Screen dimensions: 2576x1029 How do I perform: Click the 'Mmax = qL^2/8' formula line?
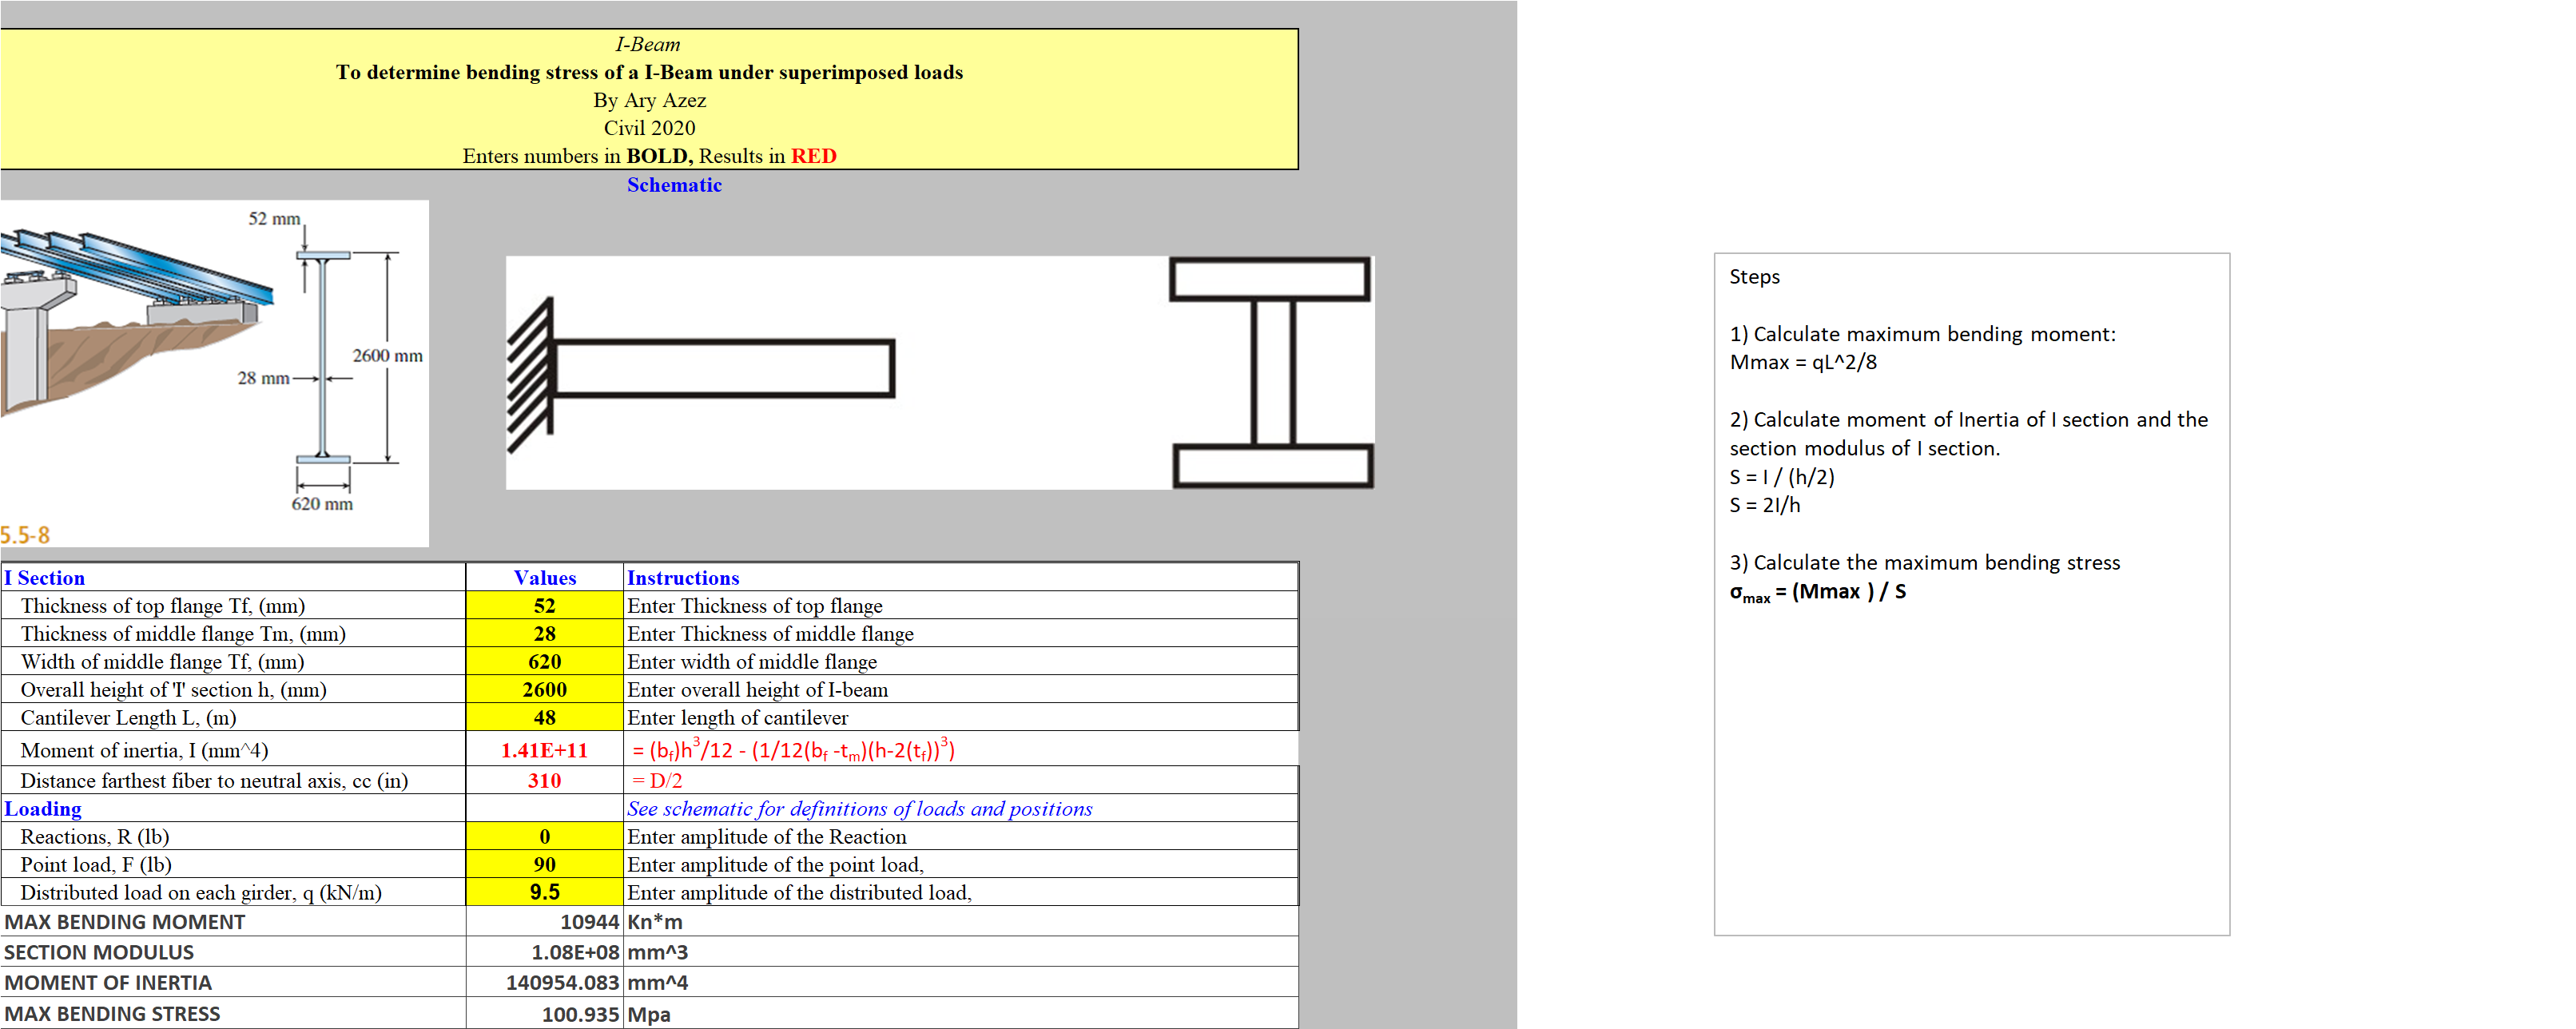coord(1803,362)
